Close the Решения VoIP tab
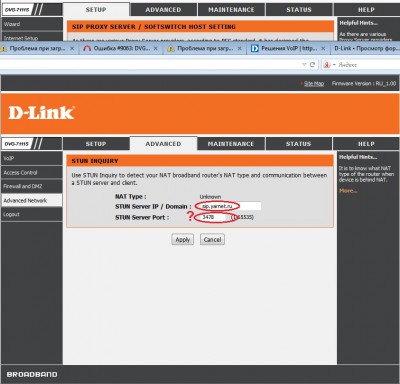 click(323, 49)
